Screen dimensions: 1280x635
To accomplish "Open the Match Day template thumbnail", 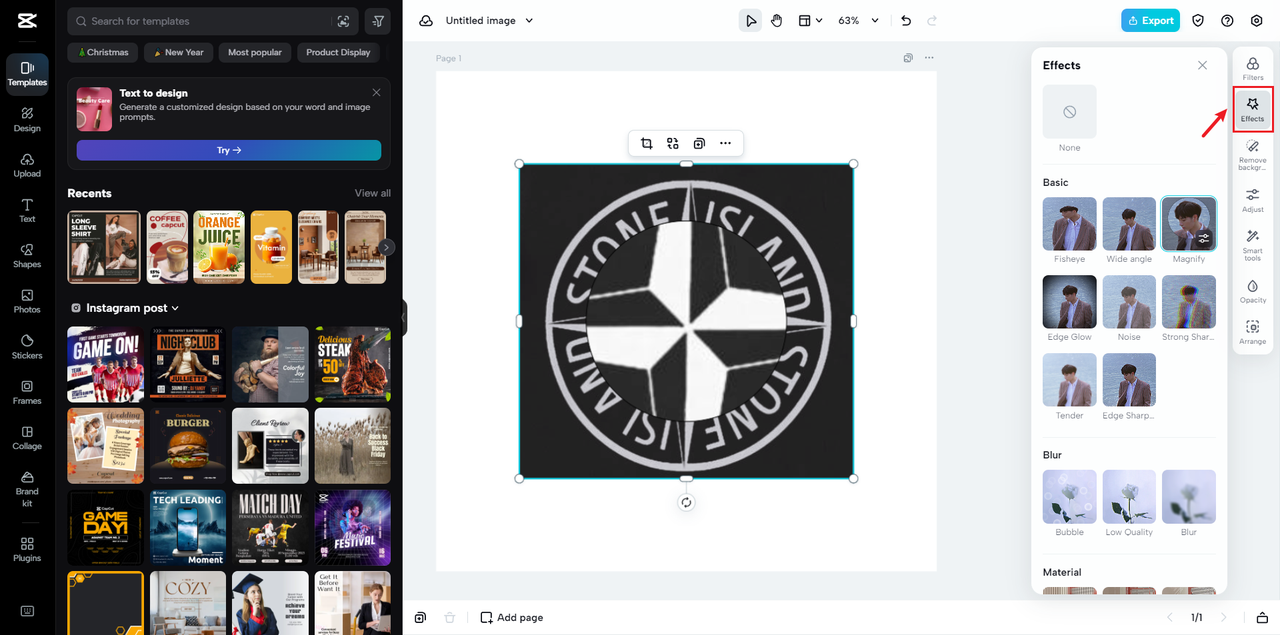I will [x=270, y=527].
